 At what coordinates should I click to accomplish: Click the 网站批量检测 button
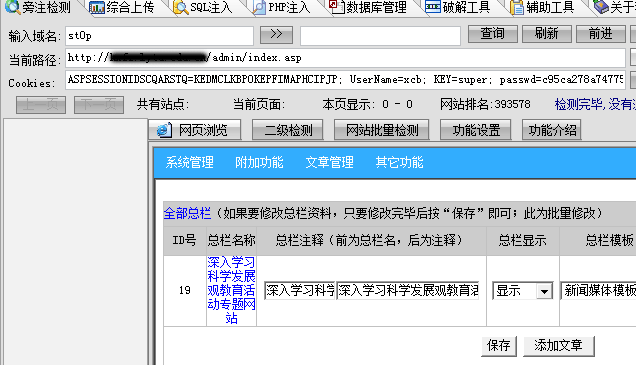click(382, 130)
